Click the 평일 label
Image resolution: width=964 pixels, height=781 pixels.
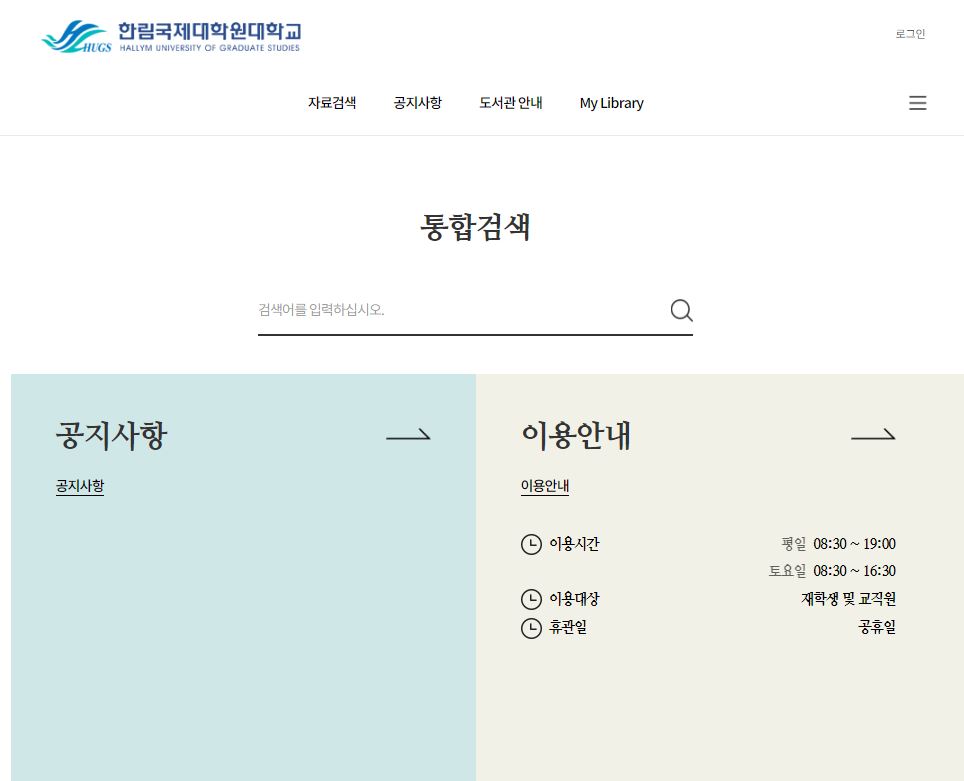(x=794, y=544)
